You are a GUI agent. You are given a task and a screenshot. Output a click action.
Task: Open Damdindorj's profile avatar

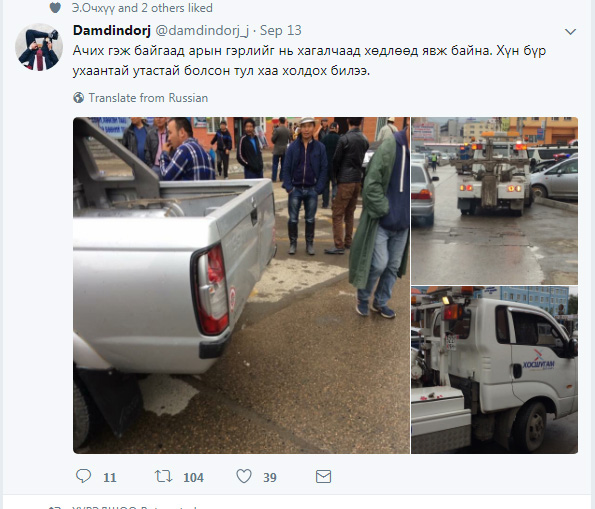click(39, 47)
